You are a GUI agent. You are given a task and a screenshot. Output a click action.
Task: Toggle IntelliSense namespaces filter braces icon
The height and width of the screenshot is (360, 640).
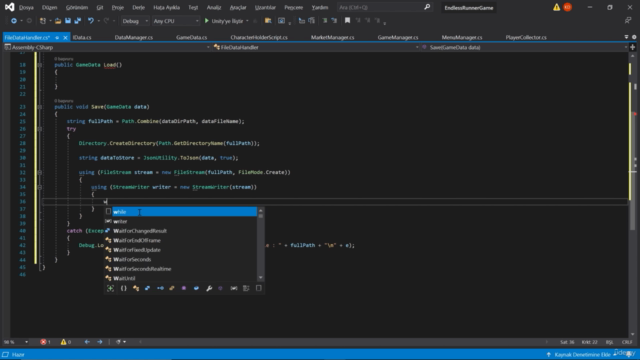(x=124, y=288)
